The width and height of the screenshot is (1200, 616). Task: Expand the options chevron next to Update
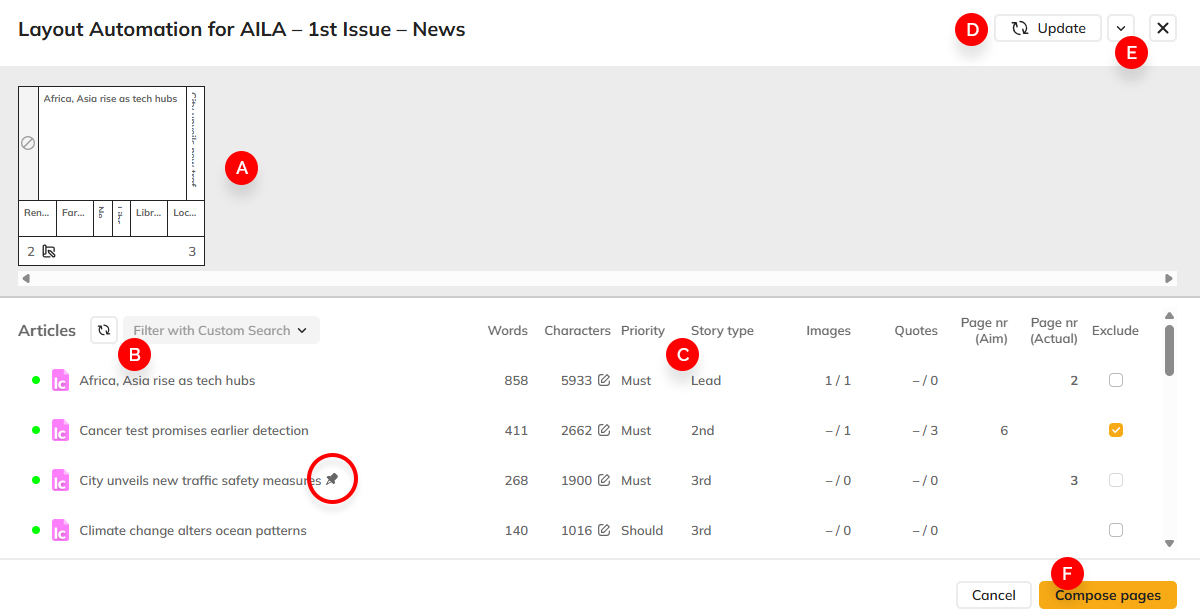[x=1121, y=28]
